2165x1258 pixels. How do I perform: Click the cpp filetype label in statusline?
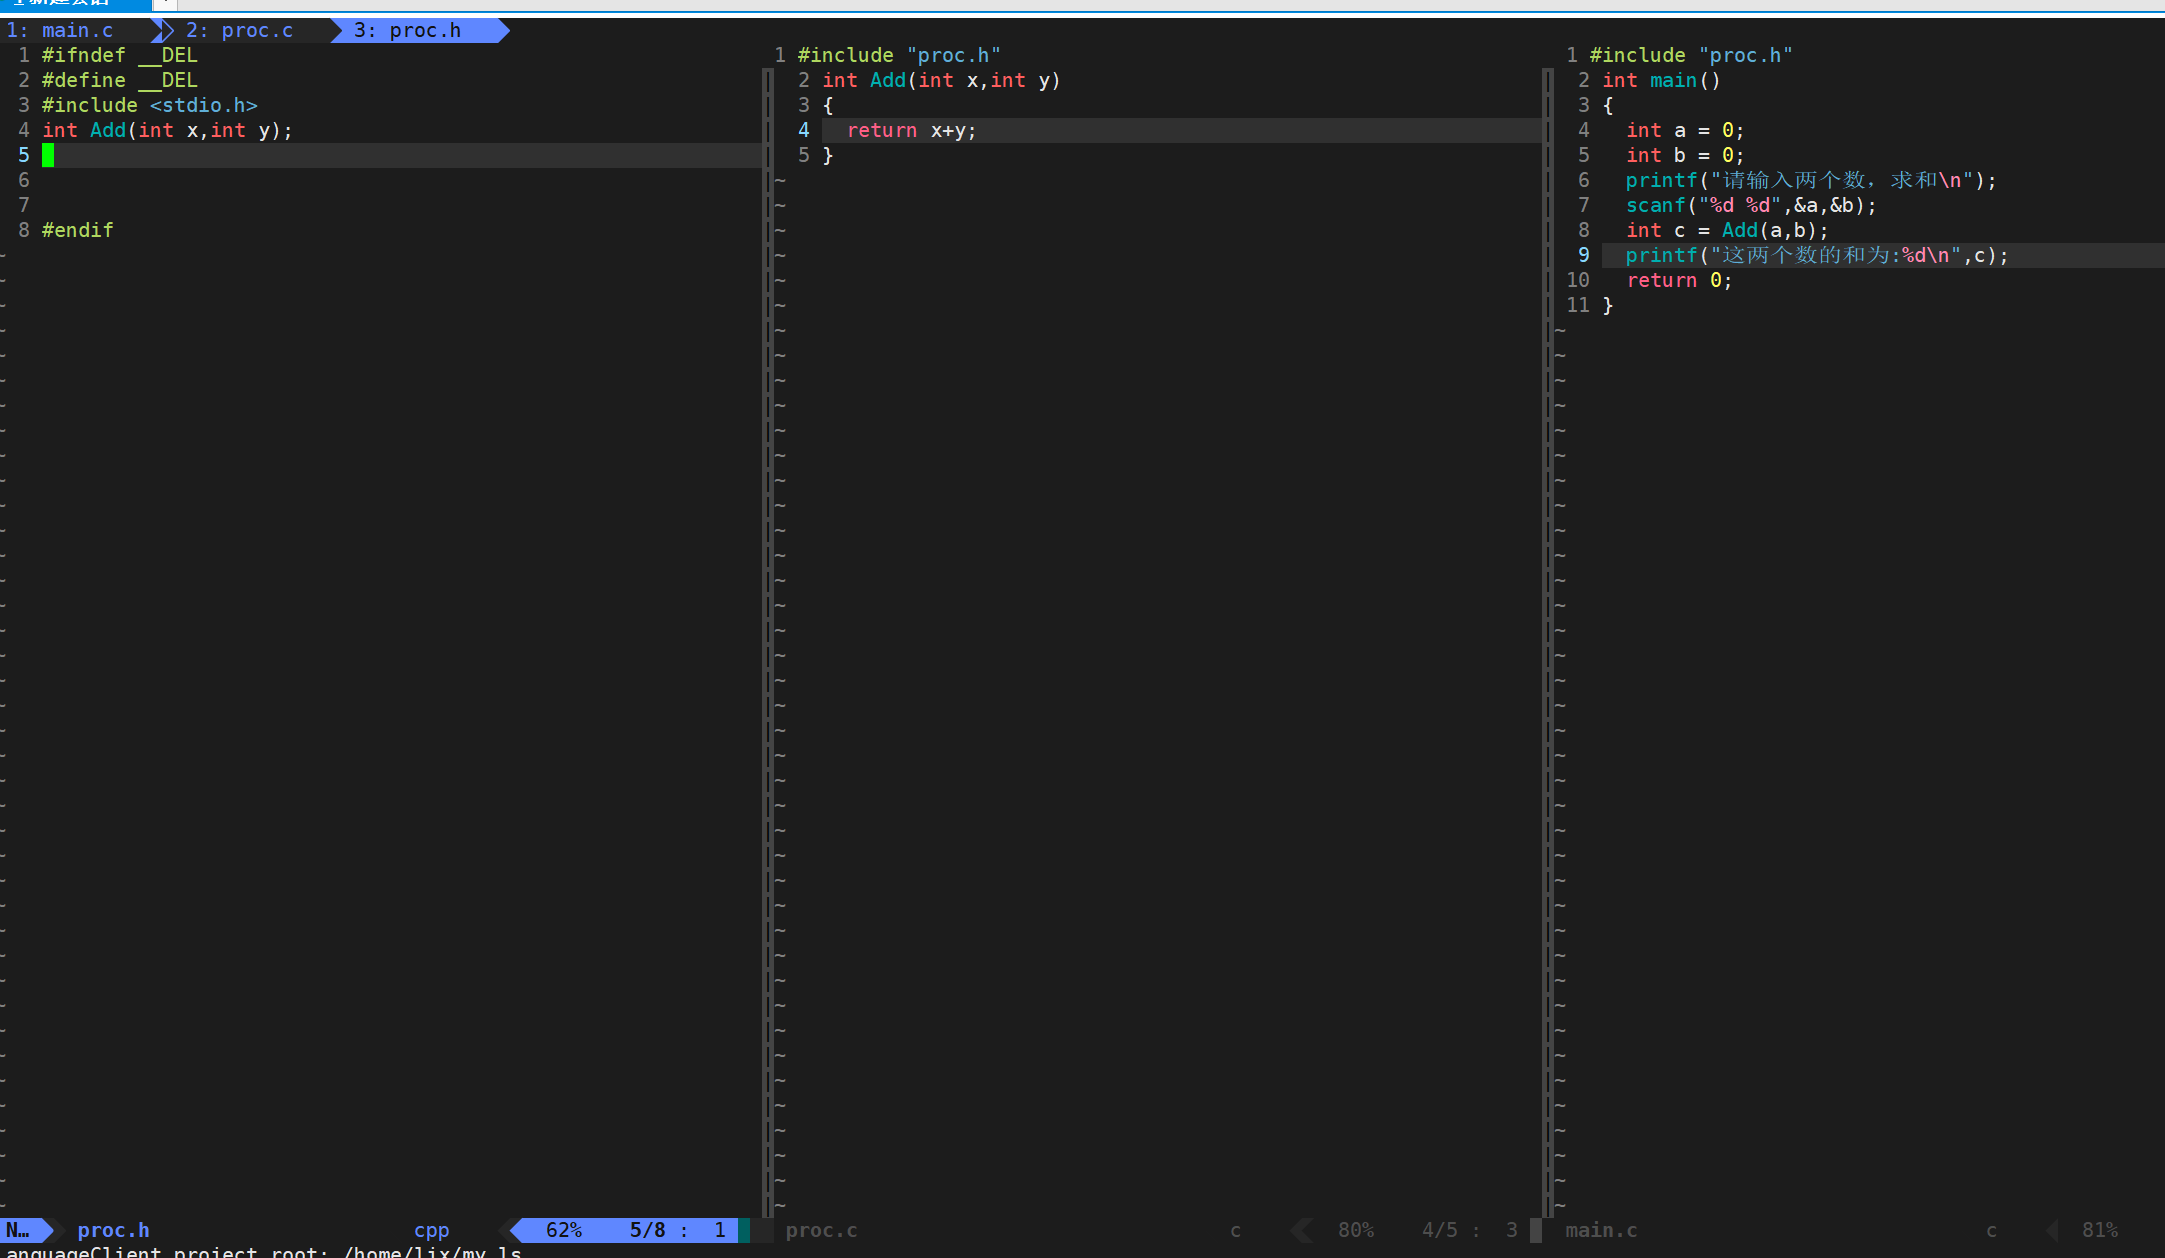(431, 1230)
